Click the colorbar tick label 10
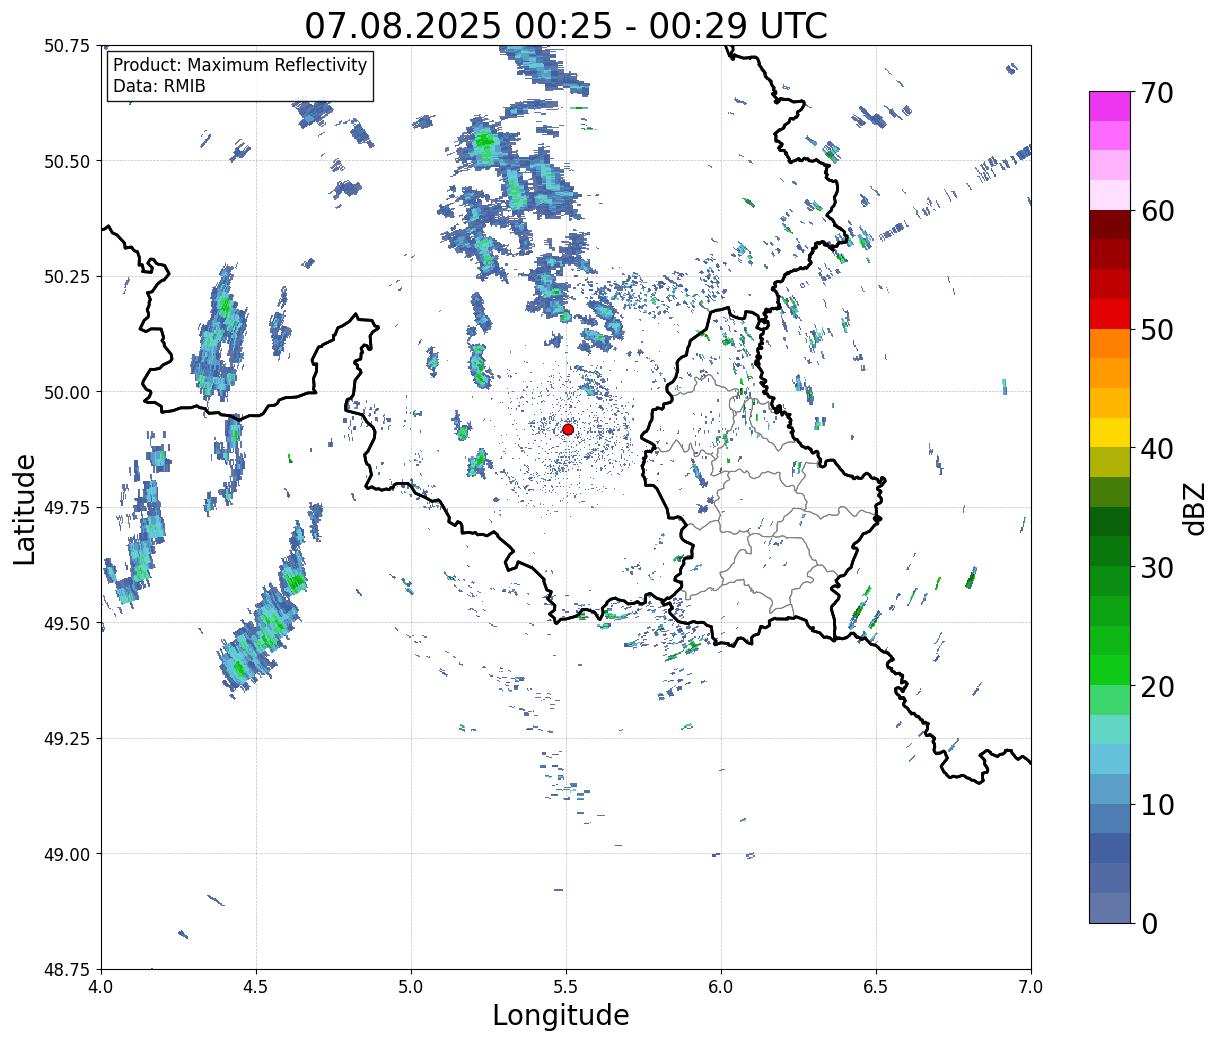Screen dimensions: 1219x1040 click(1156, 805)
